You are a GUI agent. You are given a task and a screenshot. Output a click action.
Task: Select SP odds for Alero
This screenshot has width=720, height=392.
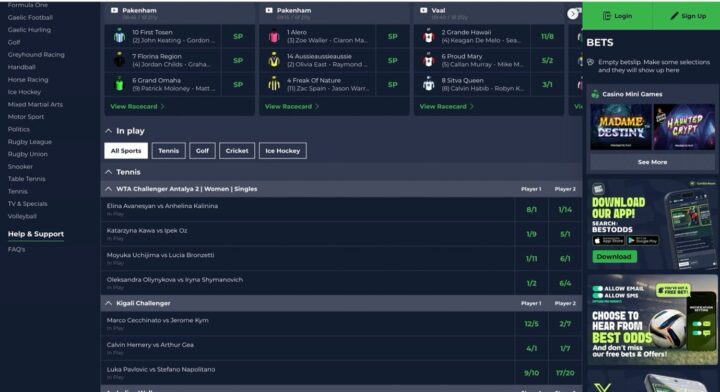tap(393, 36)
